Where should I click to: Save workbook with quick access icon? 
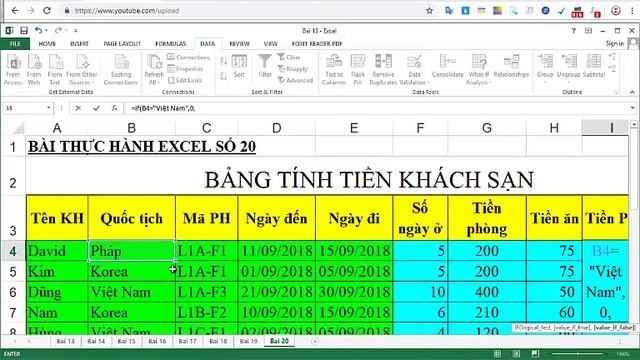pyautogui.click(x=24, y=31)
